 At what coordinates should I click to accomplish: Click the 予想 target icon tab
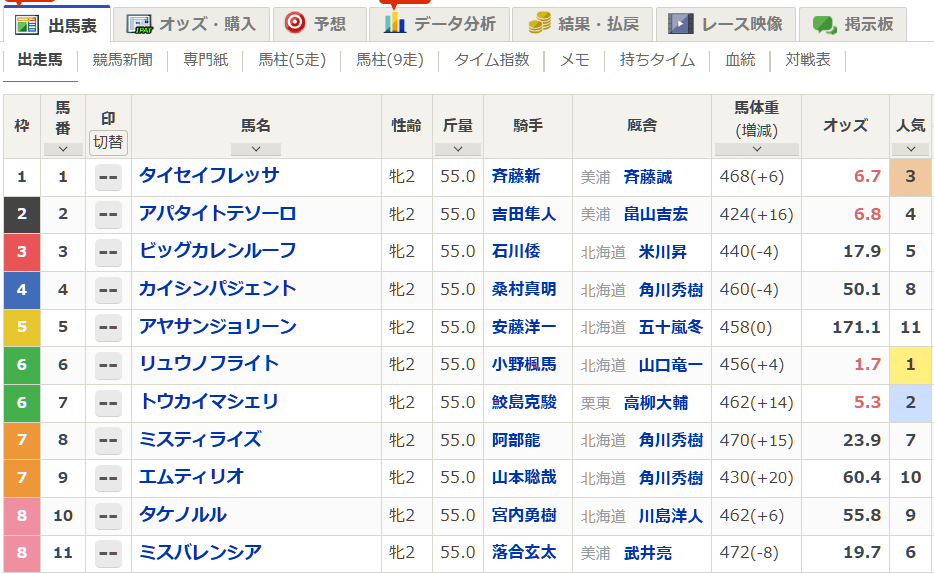click(x=317, y=24)
